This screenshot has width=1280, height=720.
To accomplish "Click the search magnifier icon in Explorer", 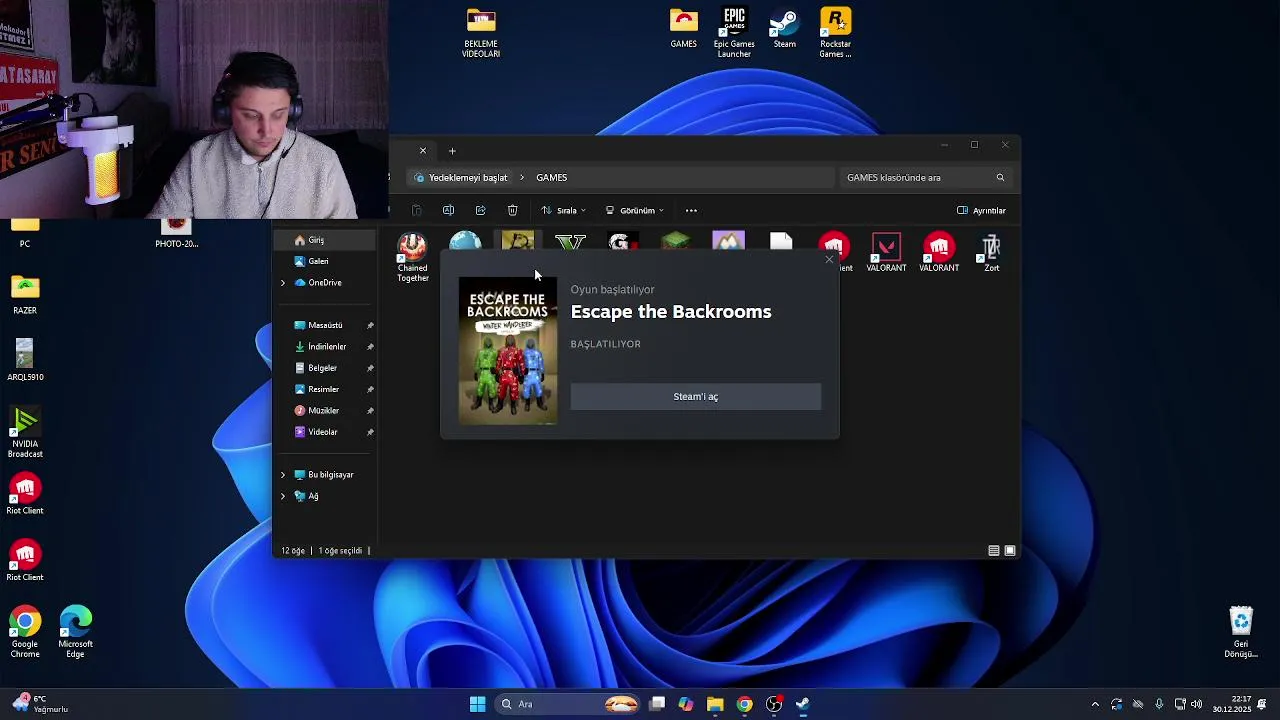I will tap(1000, 177).
